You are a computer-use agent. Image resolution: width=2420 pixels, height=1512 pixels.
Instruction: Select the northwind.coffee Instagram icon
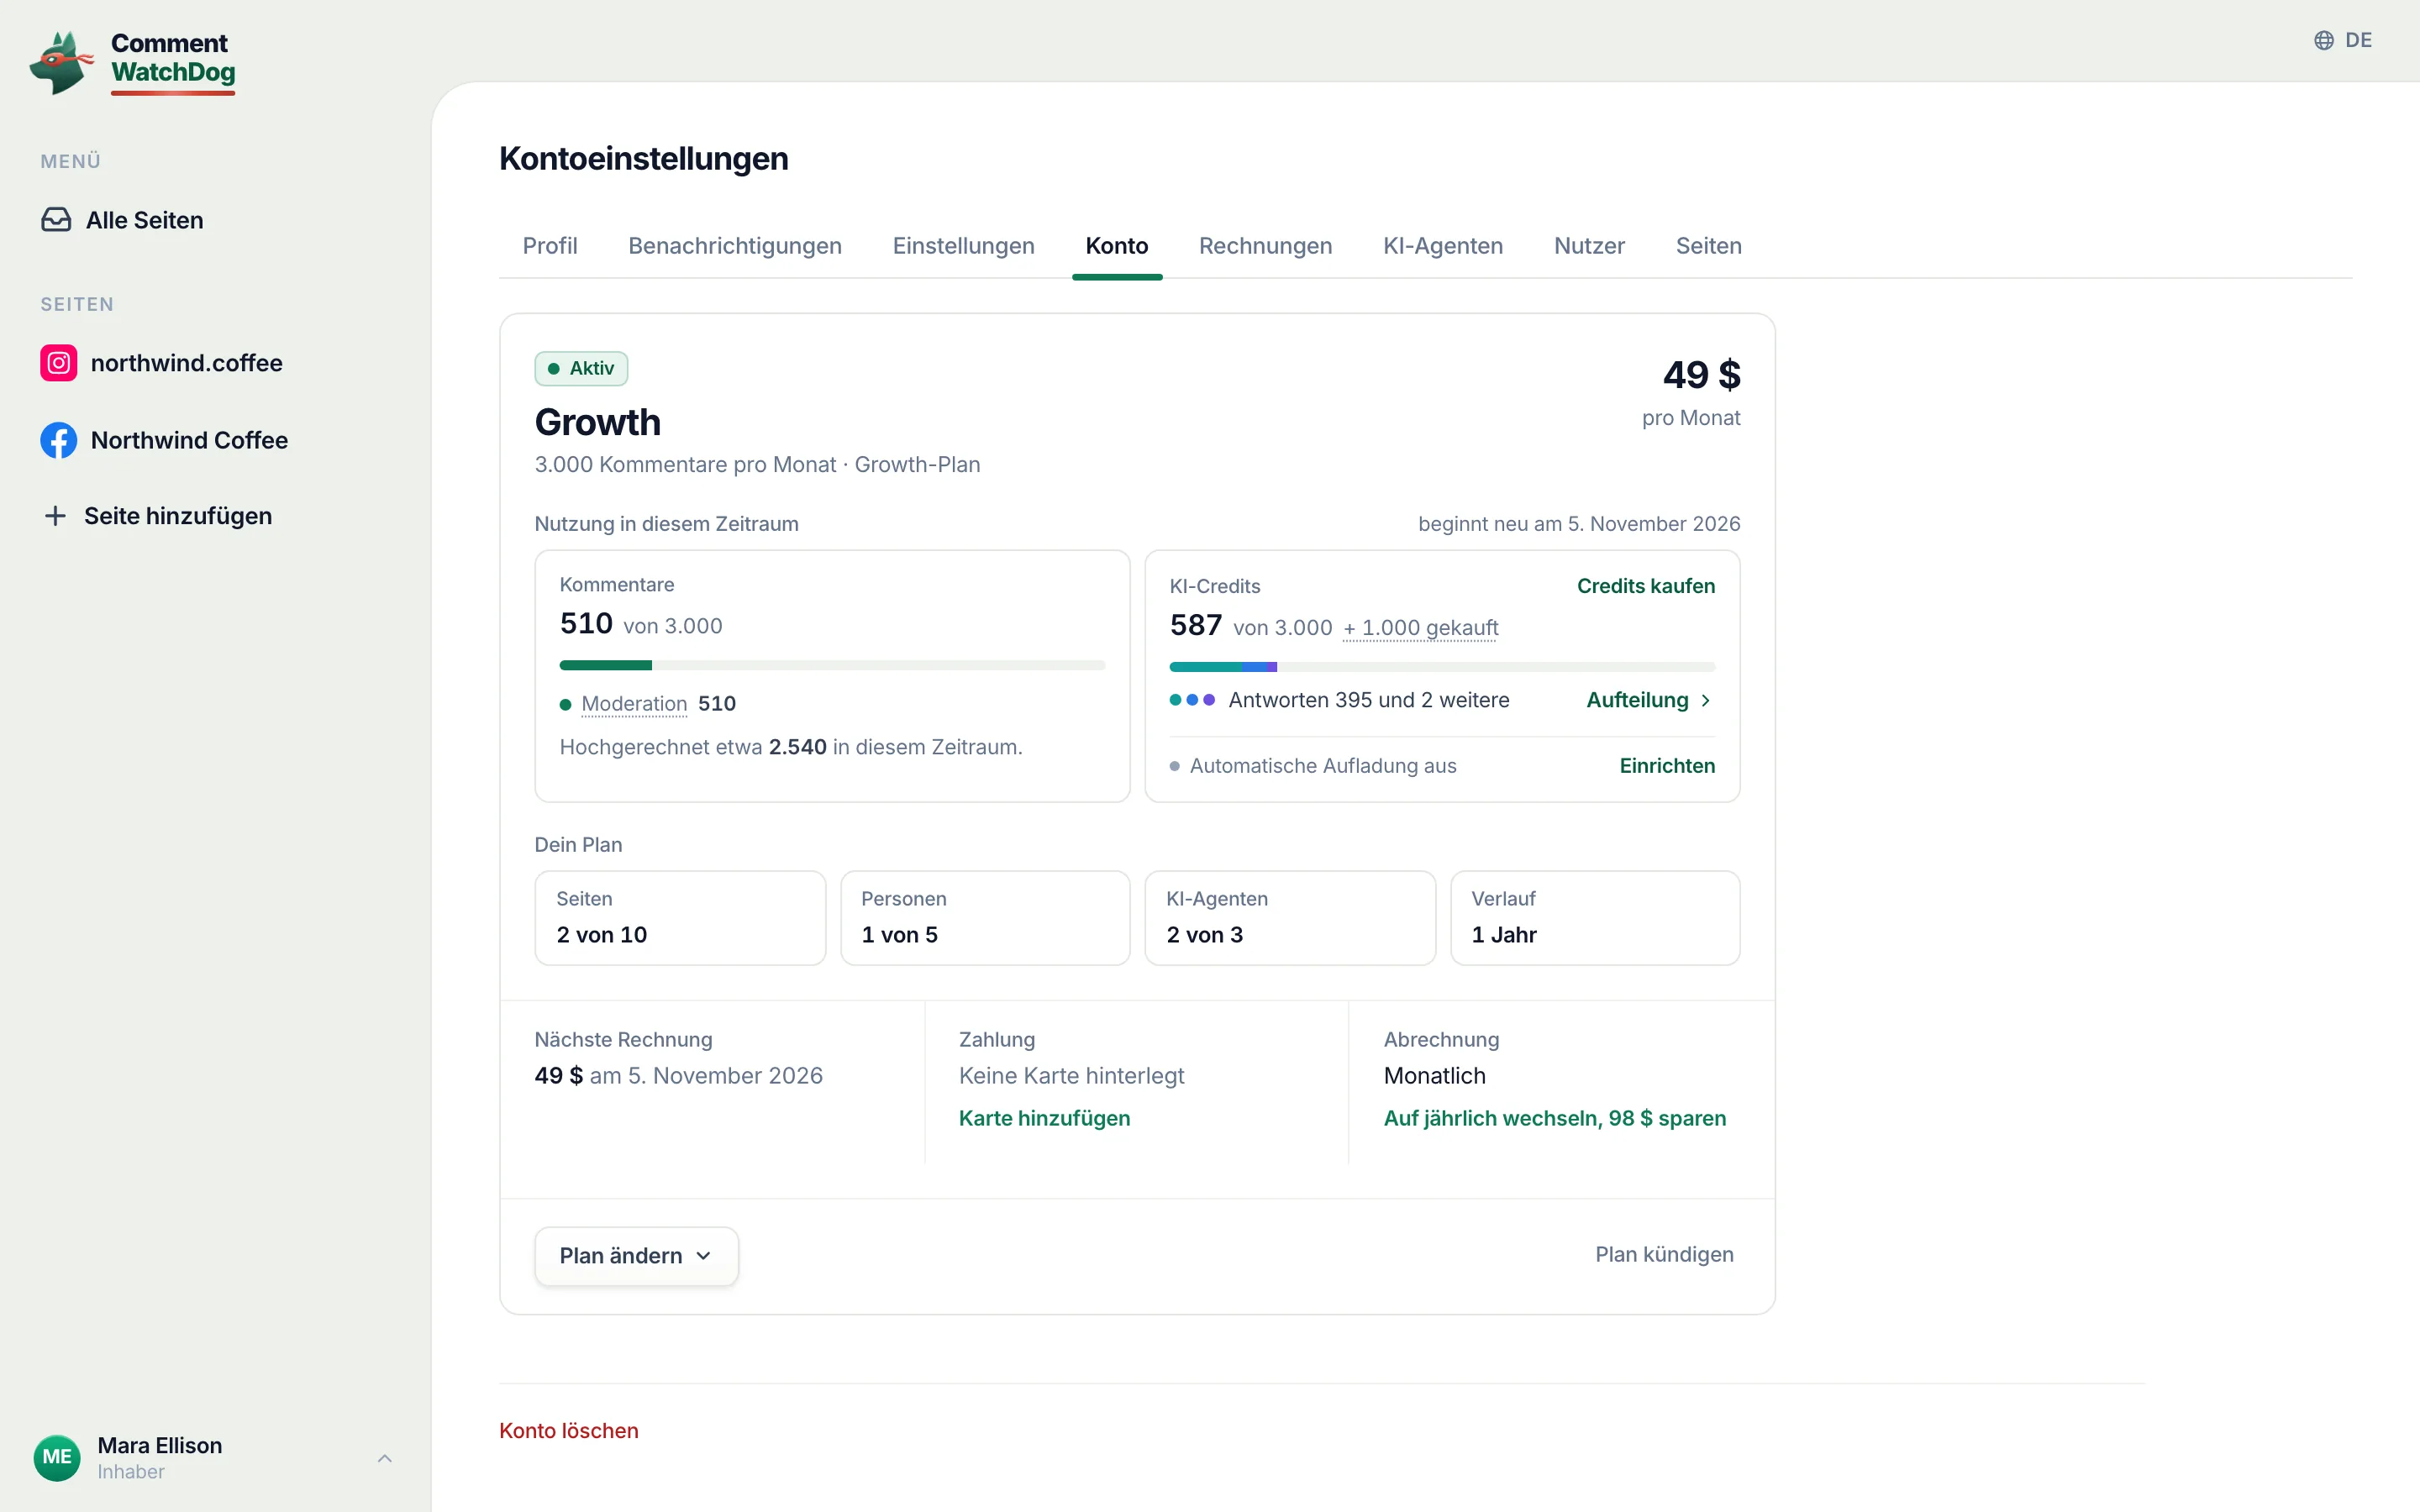[59, 363]
